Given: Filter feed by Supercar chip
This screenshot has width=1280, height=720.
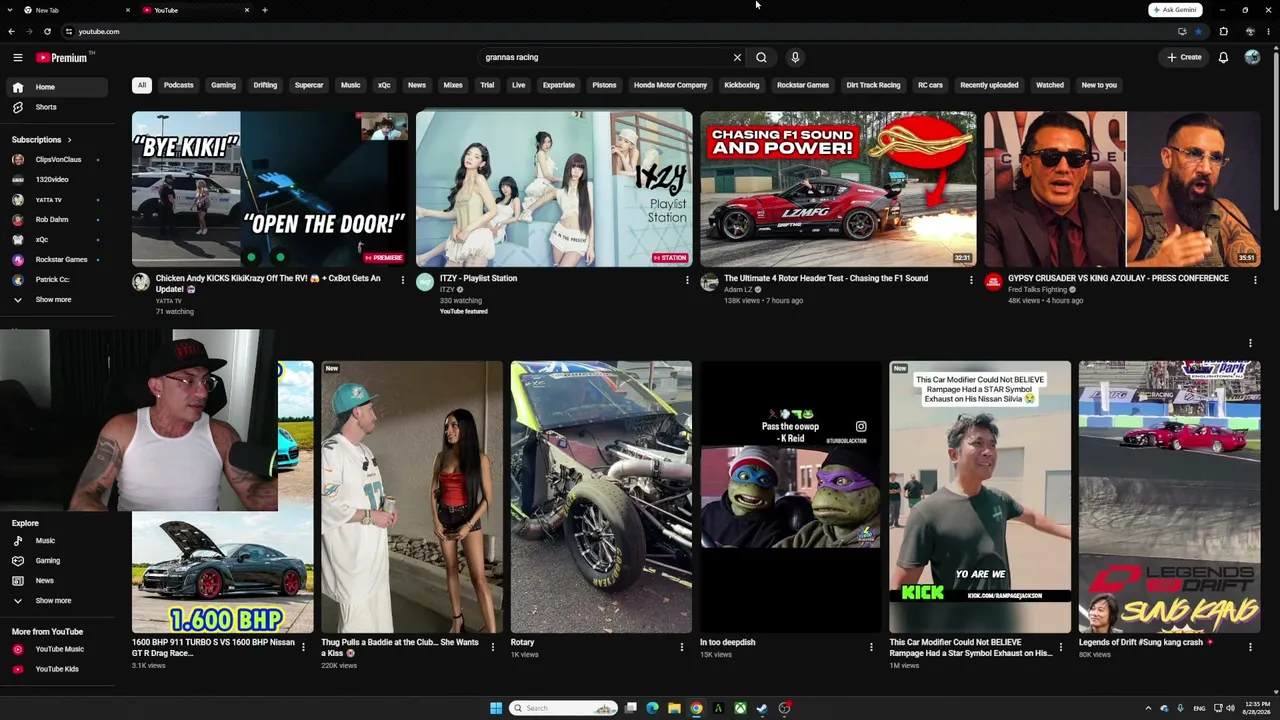Looking at the screenshot, I should (309, 85).
